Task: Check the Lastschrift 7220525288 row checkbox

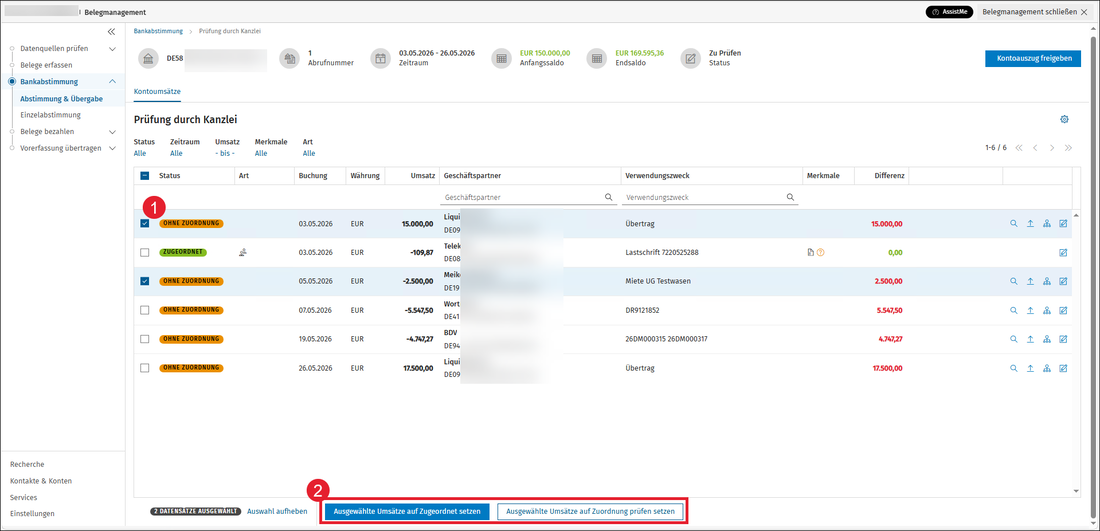Action: (145, 253)
